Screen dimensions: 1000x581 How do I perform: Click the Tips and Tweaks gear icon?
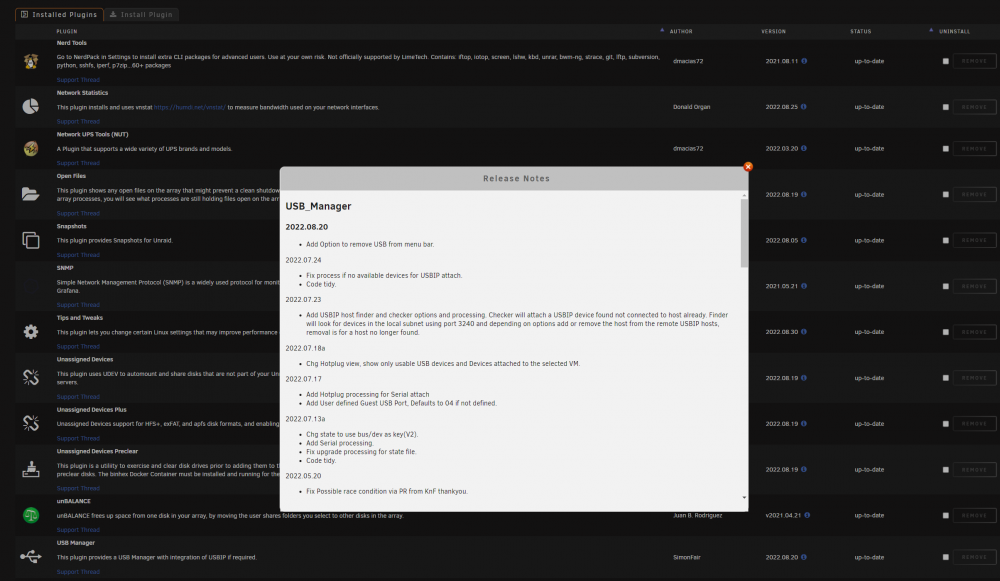pos(31,332)
